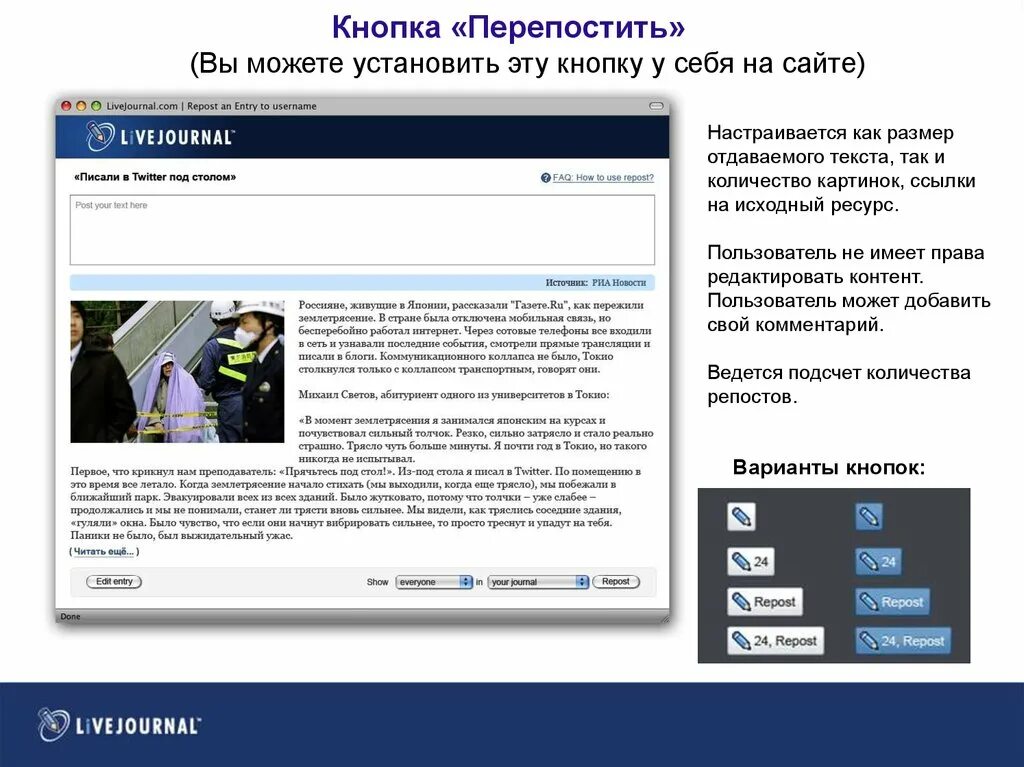
Task: Click the white "24" counter repost button
Action: coord(751,561)
